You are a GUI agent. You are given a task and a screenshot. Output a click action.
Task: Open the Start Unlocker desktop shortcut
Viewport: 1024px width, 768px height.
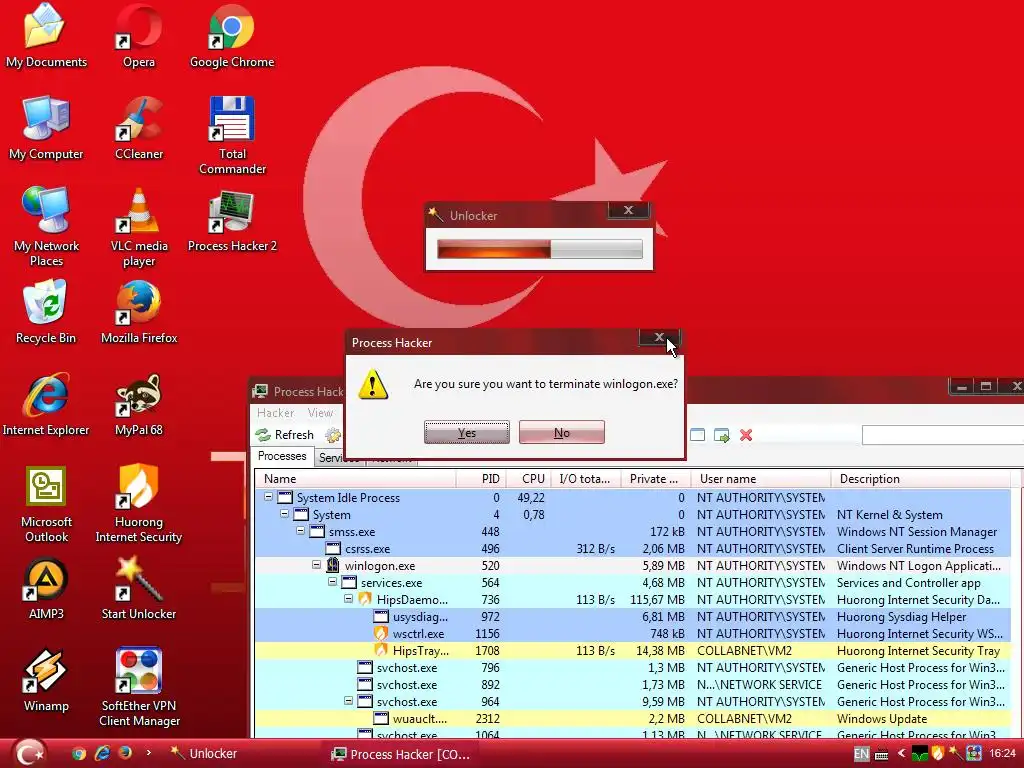click(138, 588)
